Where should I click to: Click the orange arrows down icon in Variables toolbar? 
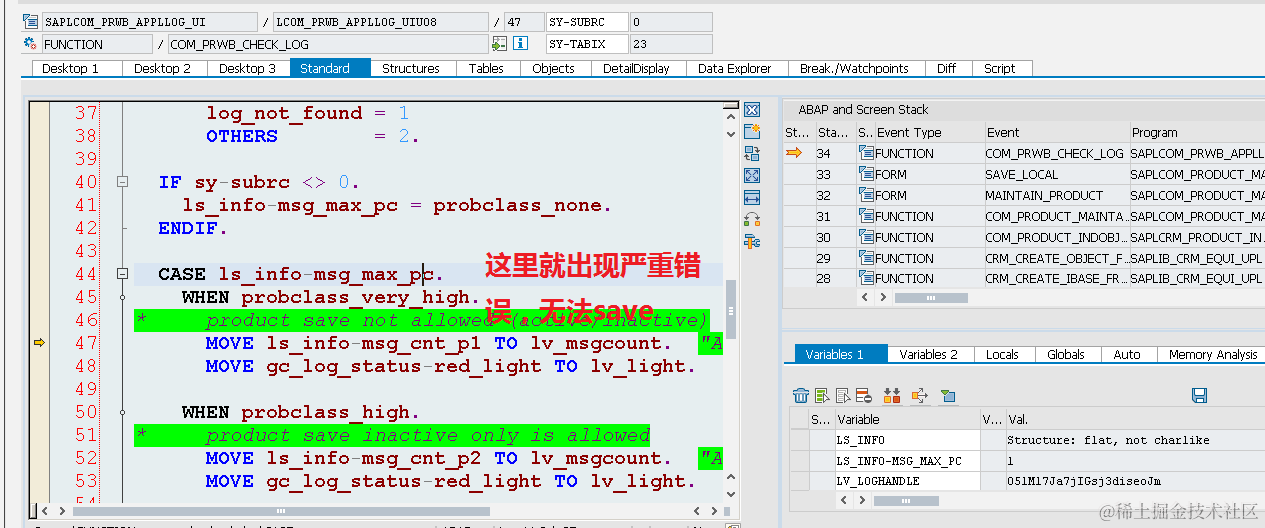892,396
